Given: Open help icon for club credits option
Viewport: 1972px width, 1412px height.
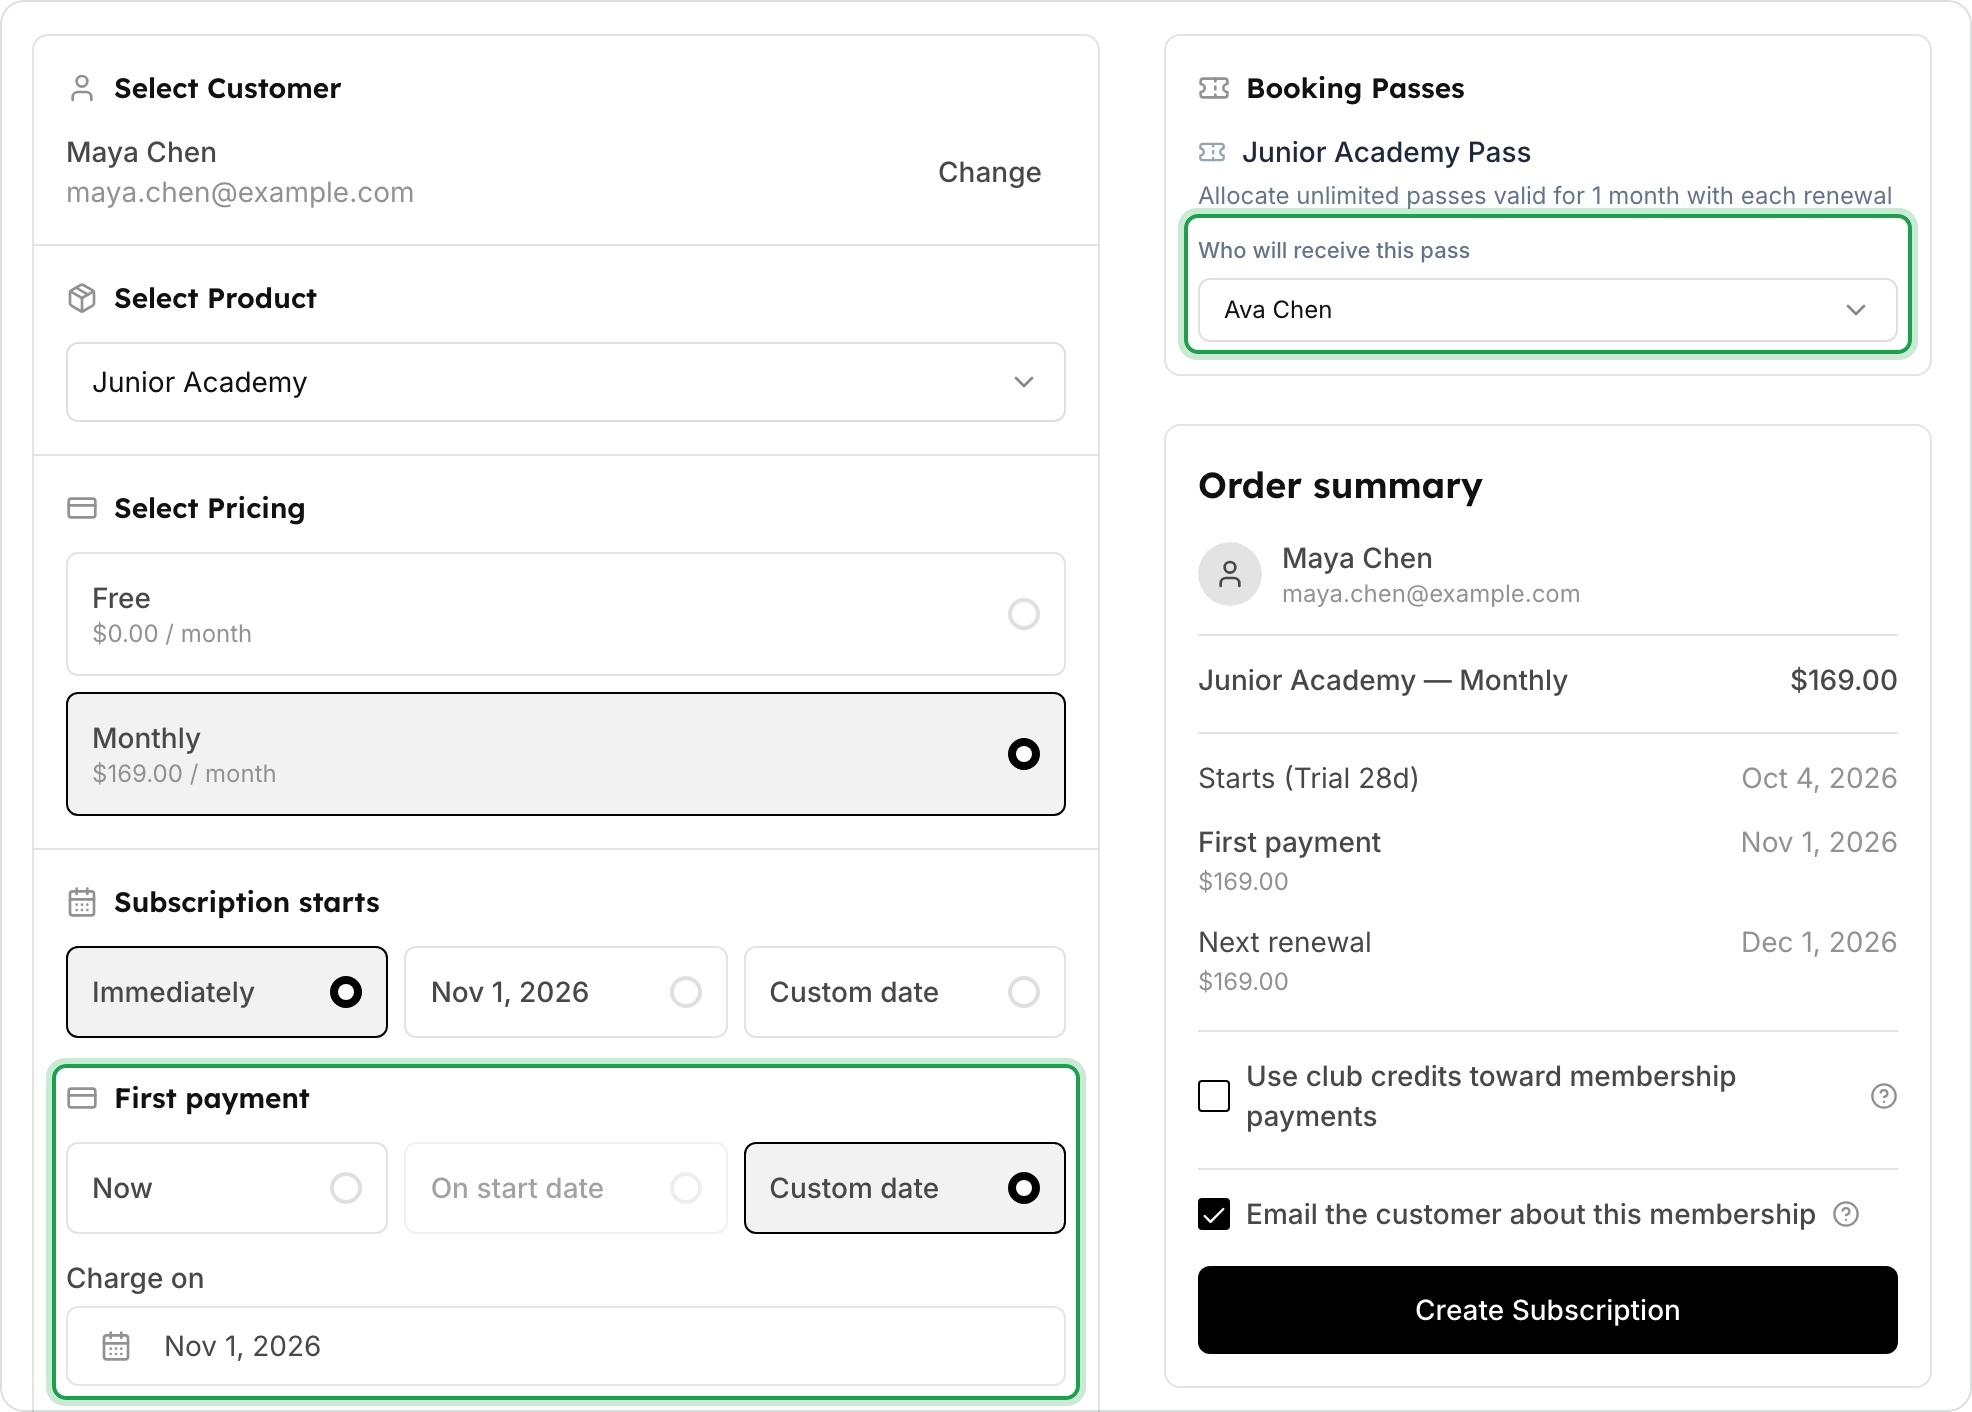Looking at the screenshot, I should pyautogui.click(x=1884, y=1096).
